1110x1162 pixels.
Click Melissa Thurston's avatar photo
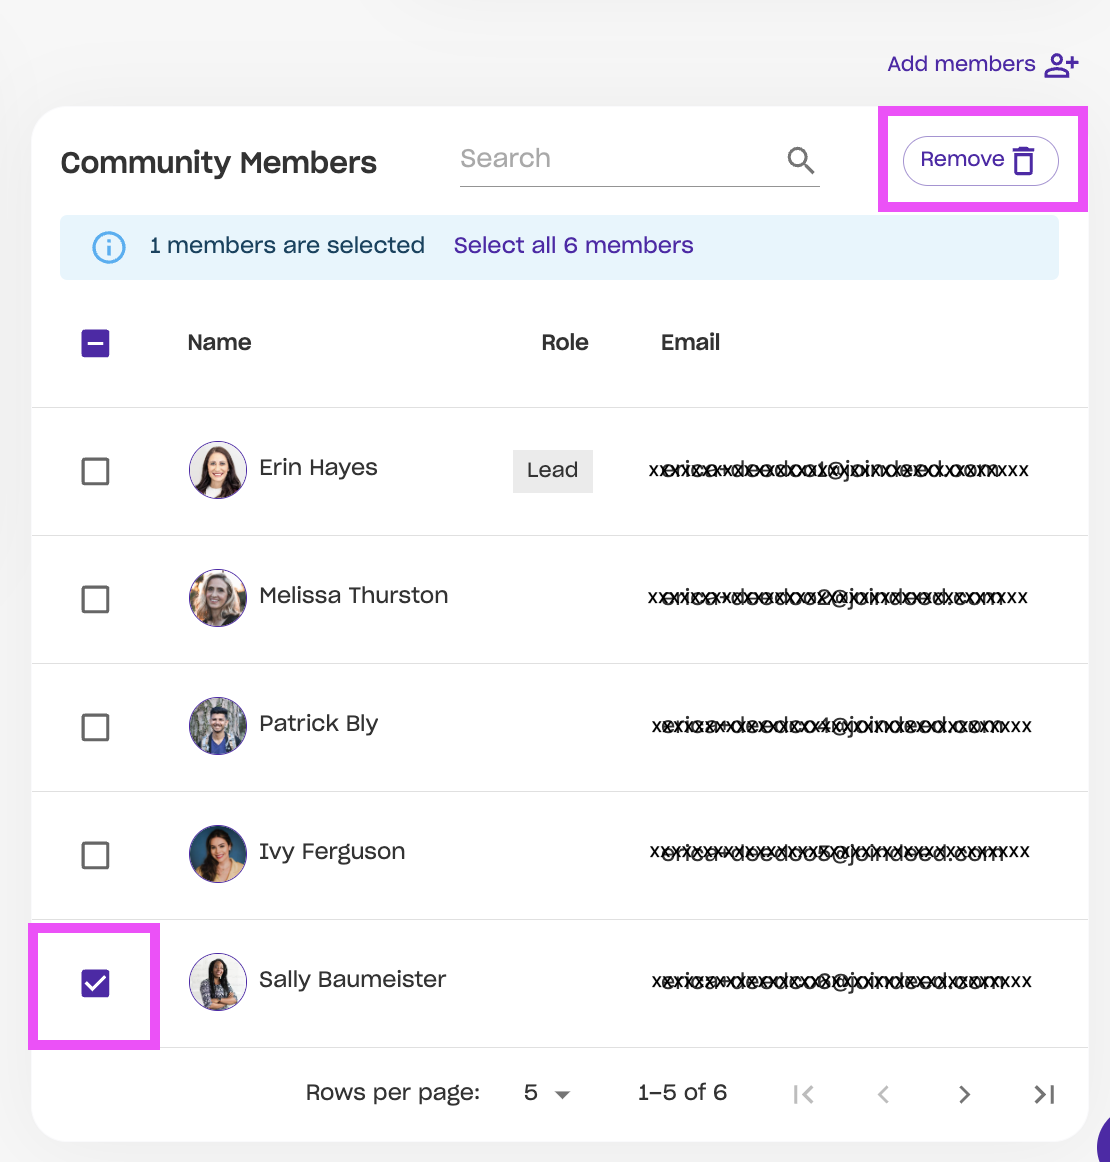218,598
